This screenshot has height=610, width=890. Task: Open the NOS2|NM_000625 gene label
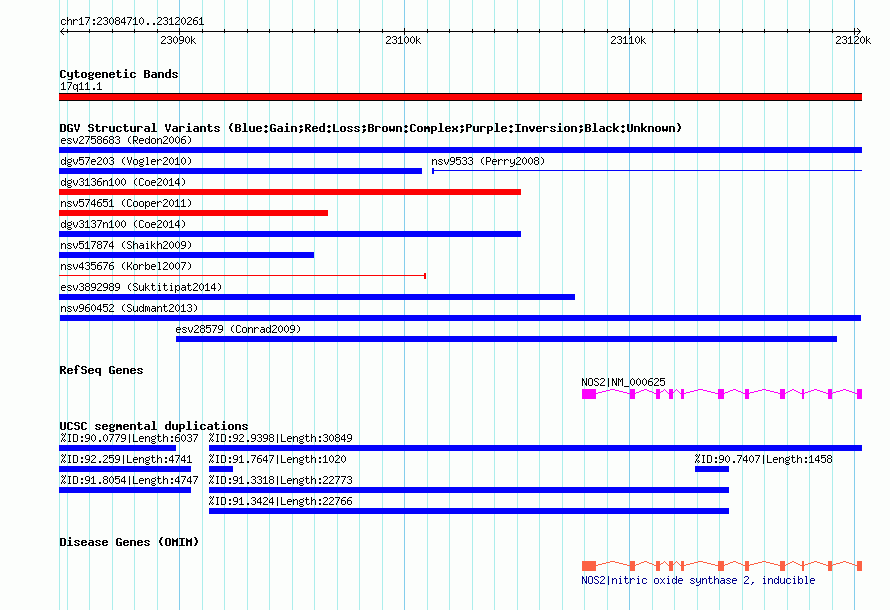623,382
